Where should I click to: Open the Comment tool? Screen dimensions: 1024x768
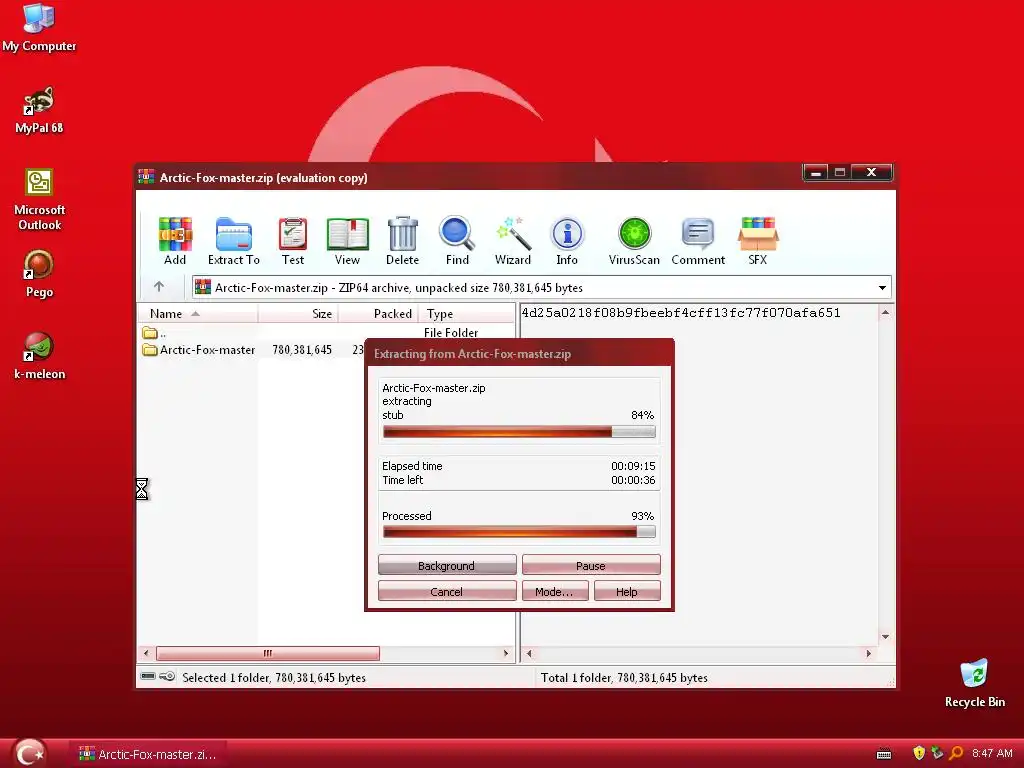[x=698, y=241]
